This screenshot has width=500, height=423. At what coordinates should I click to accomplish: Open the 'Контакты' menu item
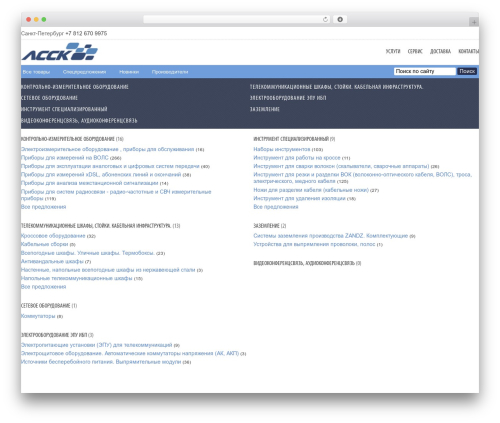468,51
